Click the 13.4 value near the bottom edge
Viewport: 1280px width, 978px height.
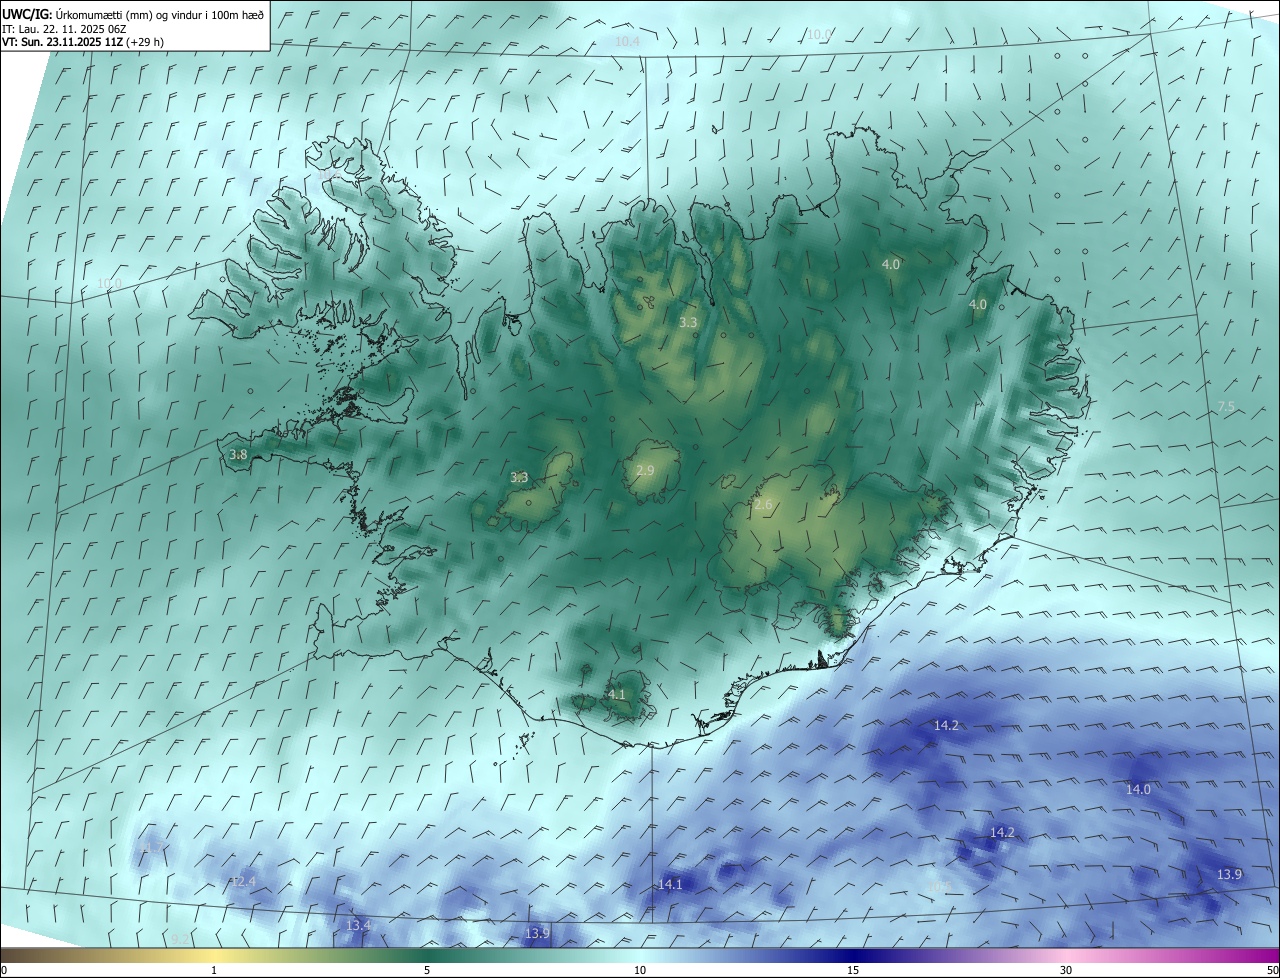[x=358, y=925]
